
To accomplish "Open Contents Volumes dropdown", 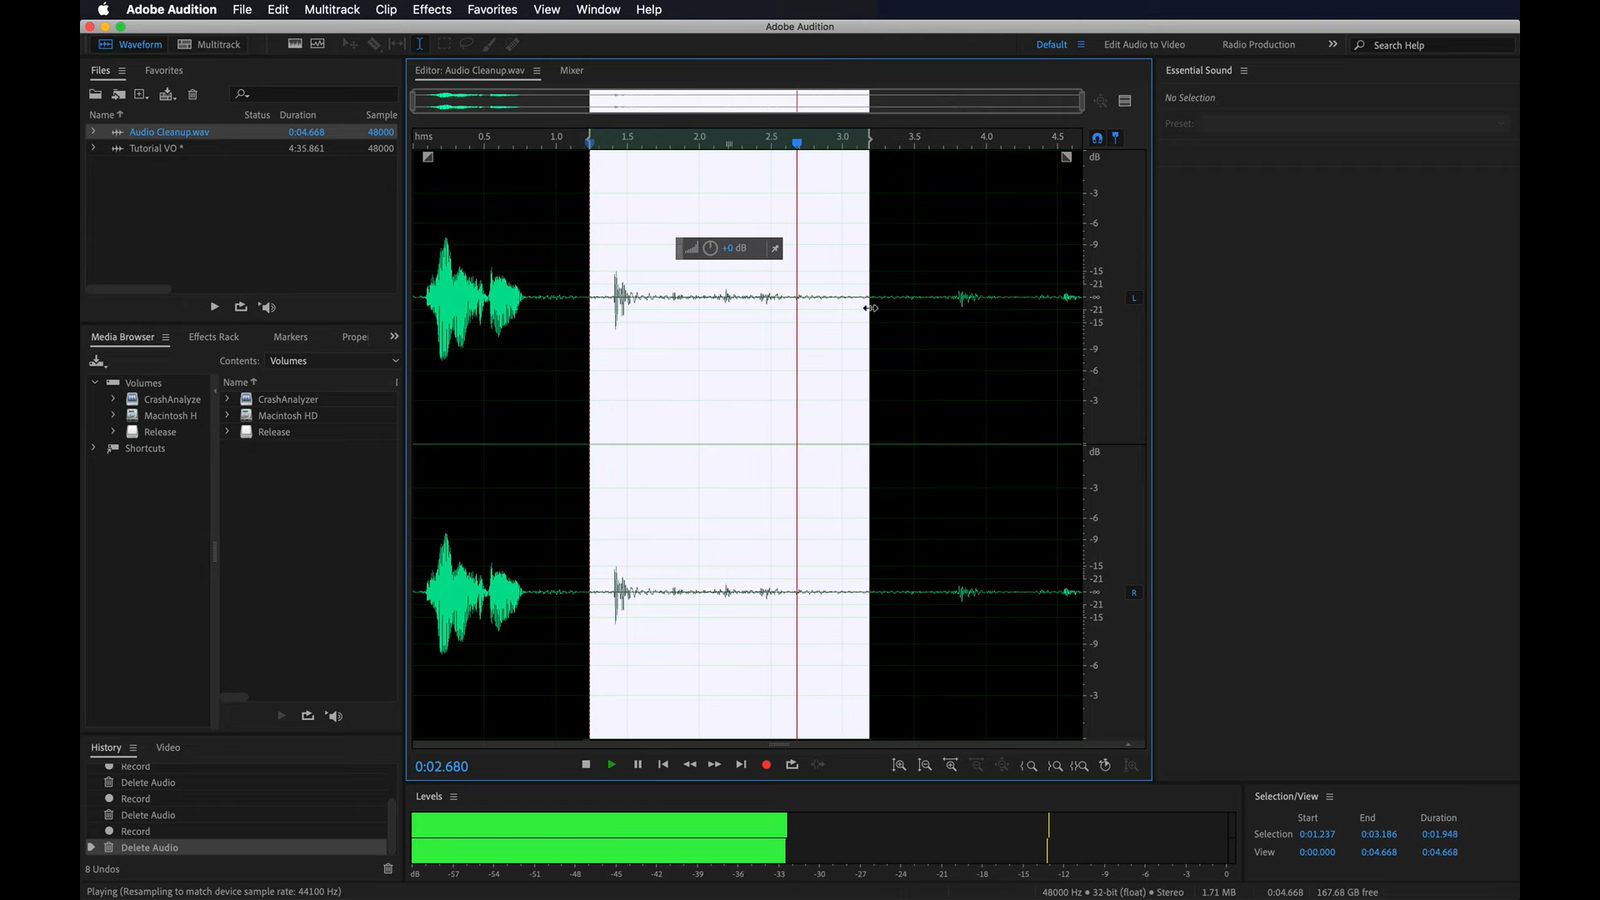I will [x=333, y=361].
